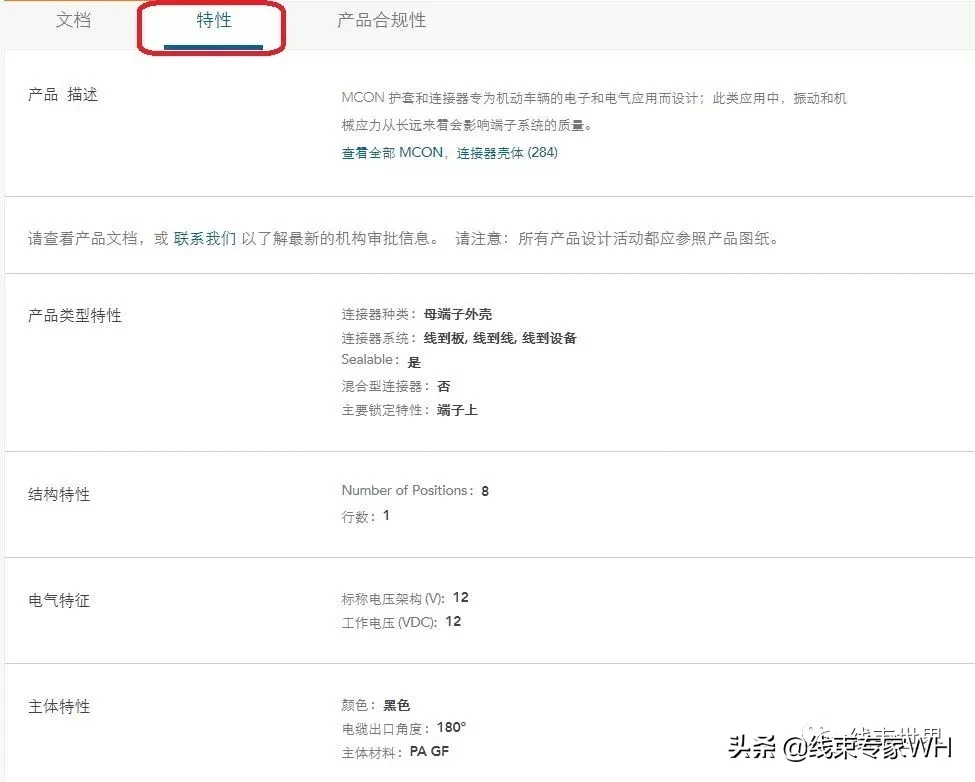Click the 主要锁定特性 value 端子上
The width and height of the screenshot is (975, 782).
(457, 410)
